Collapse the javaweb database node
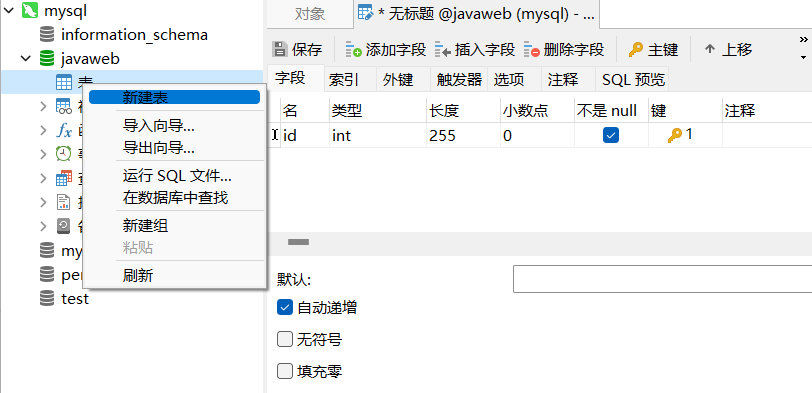Image resolution: width=812 pixels, height=393 pixels. (x=26, y=59)
